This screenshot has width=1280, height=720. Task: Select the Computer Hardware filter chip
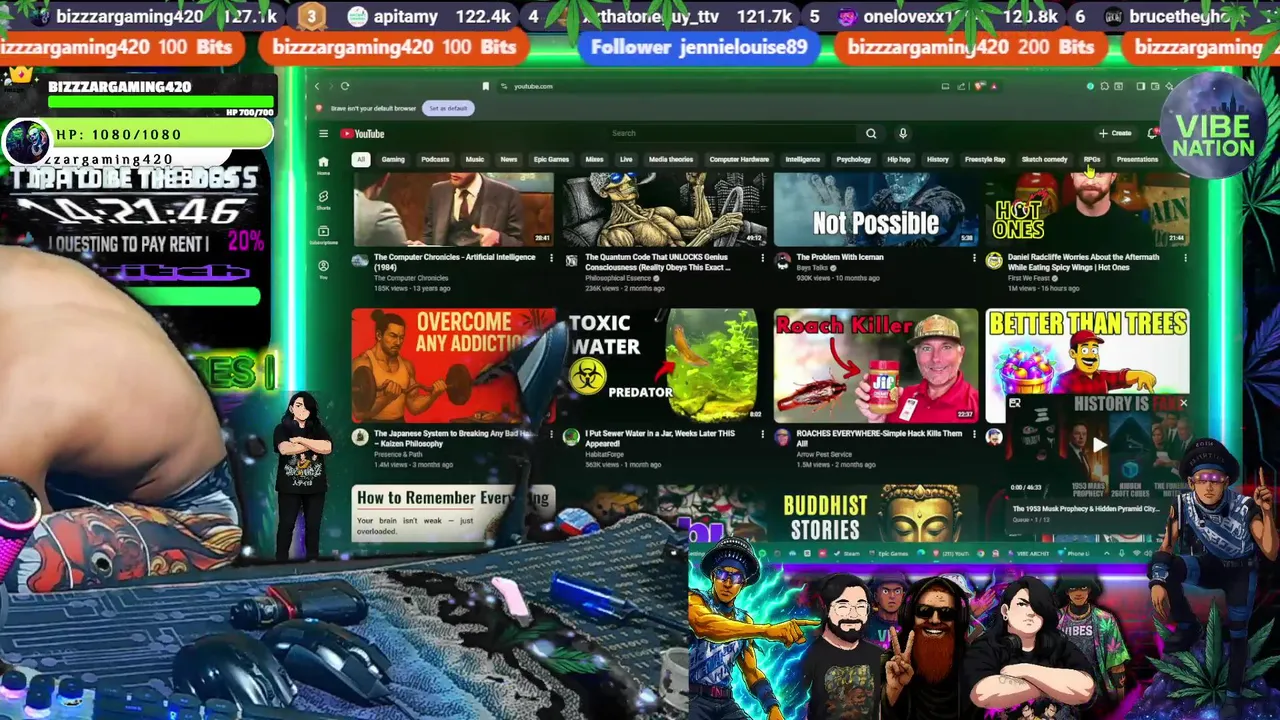coord(739,160)
